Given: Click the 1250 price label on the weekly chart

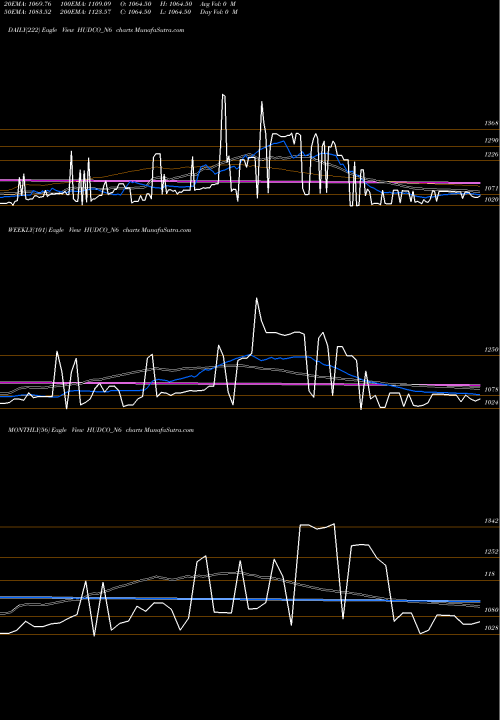Looking at the screenshot, I should pos(491,350).
